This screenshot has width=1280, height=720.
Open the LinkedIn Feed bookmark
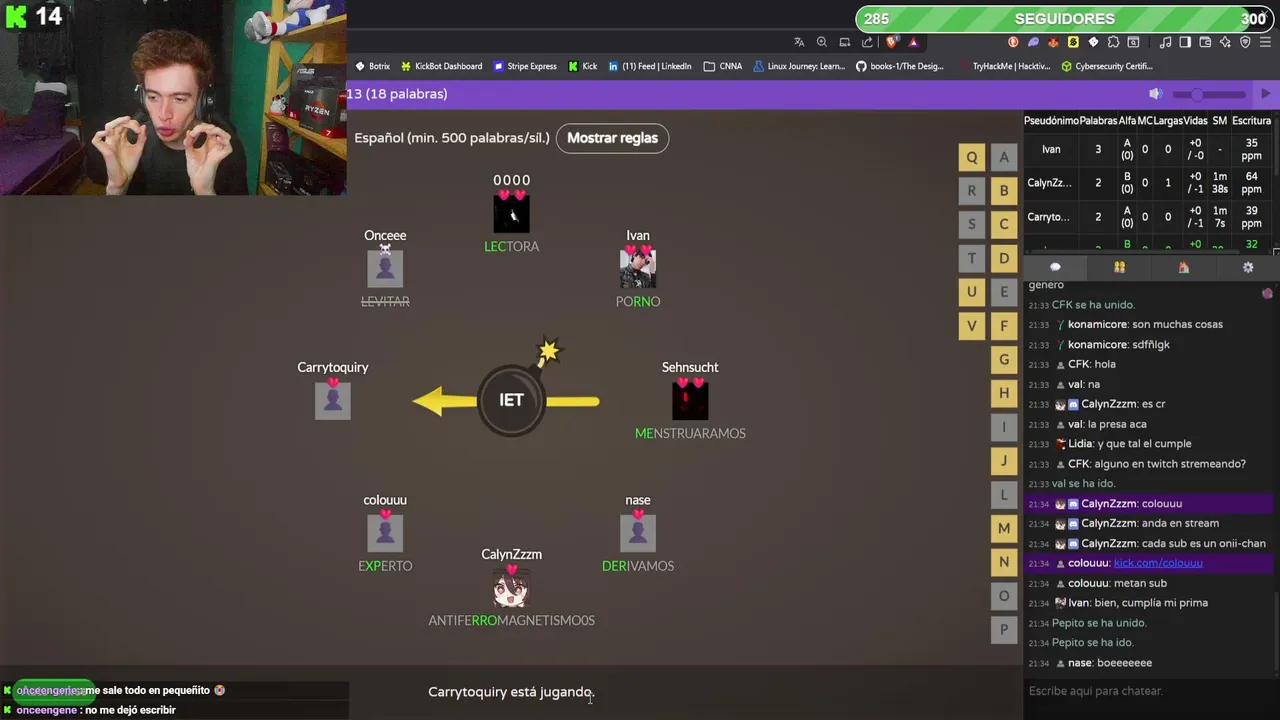point(649,66)
